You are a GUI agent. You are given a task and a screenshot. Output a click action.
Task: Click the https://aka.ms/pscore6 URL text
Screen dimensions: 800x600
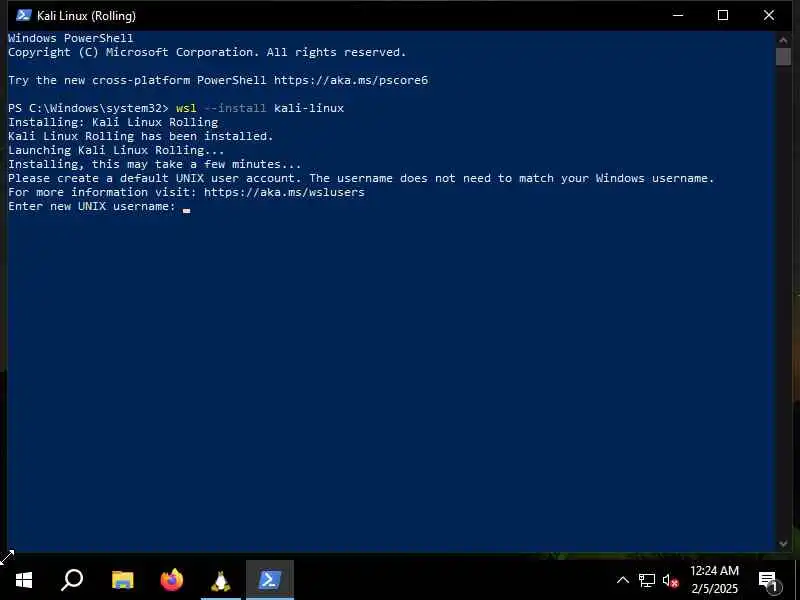click(351, 81)
